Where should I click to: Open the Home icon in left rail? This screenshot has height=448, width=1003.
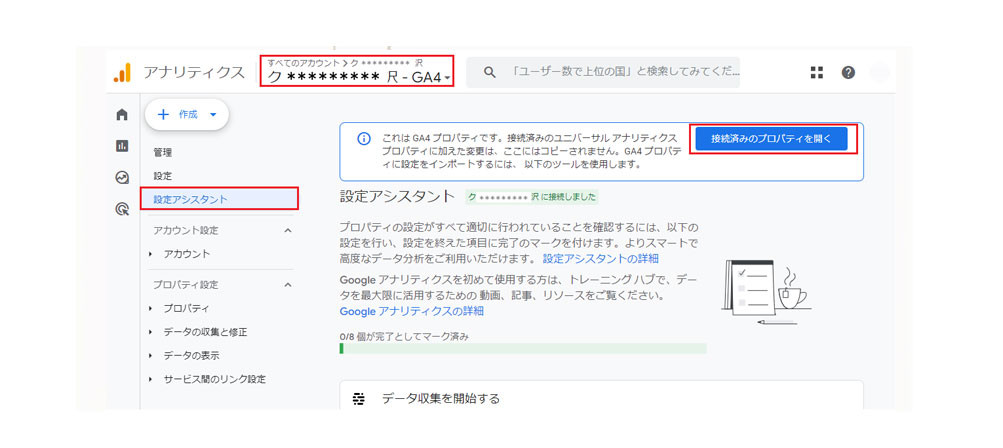[x=122, y=115]
